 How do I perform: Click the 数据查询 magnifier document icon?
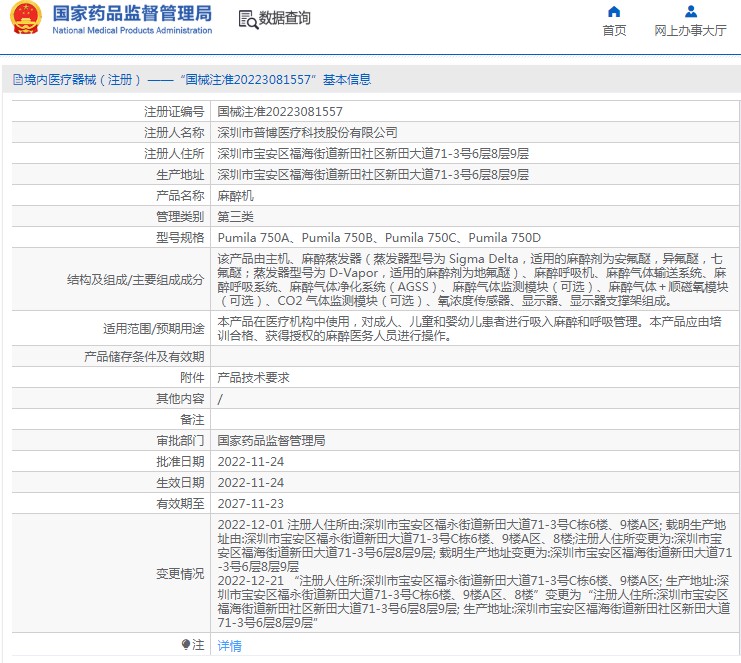point(247,19)
